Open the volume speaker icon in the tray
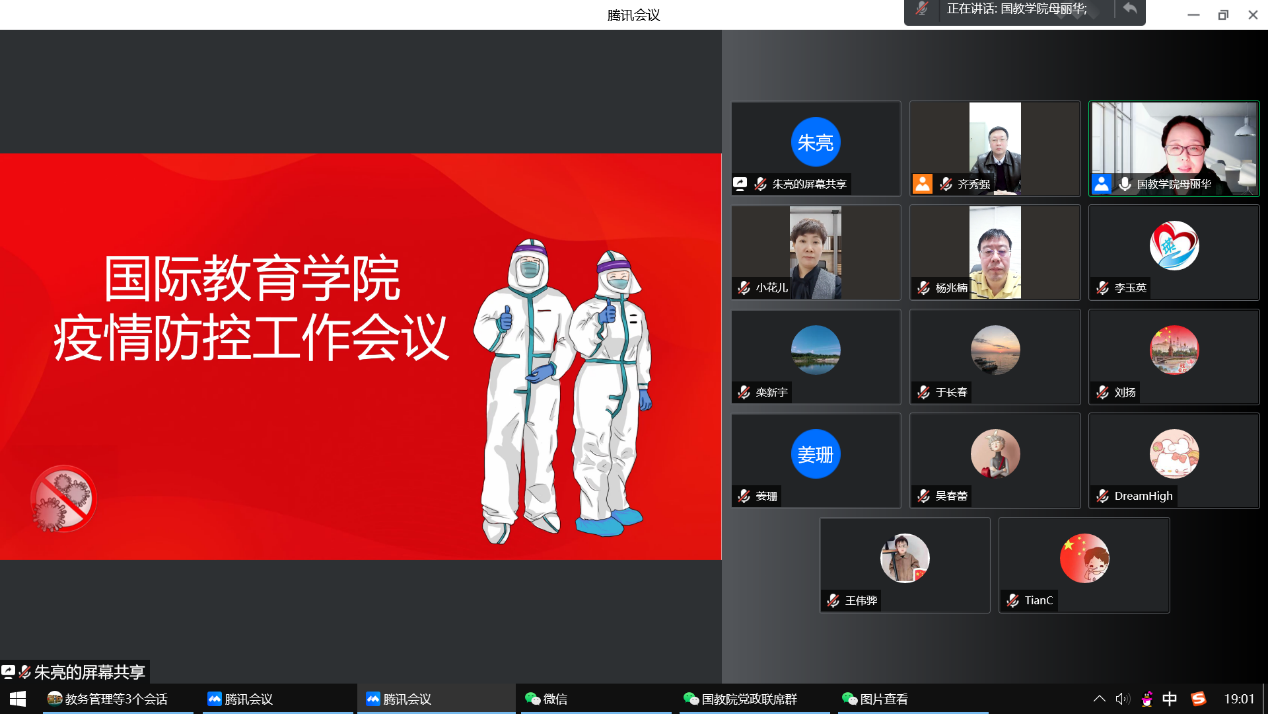This screenshot has height=714, width=1268. [1122, 699]
